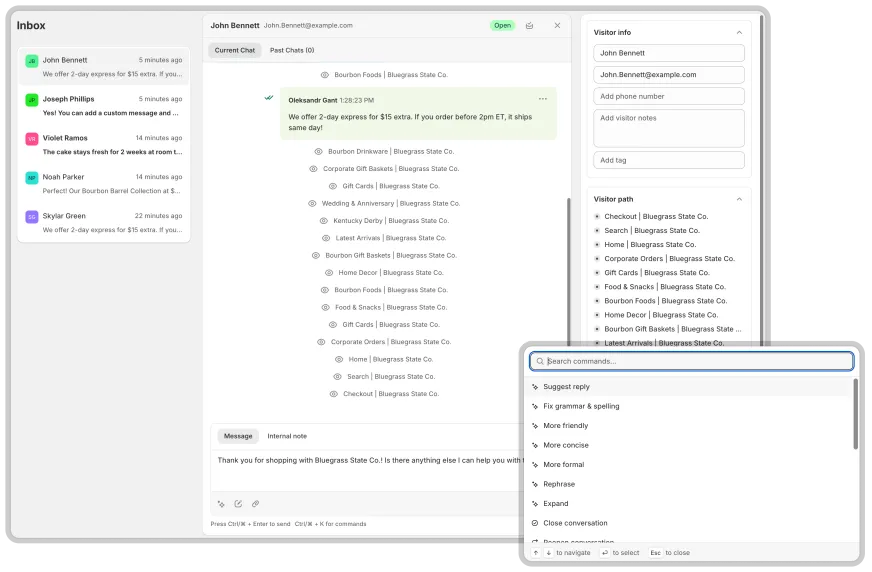This screenshot has width=872, height=572.
Task: Choose More formal command
Action: point(688,465)
